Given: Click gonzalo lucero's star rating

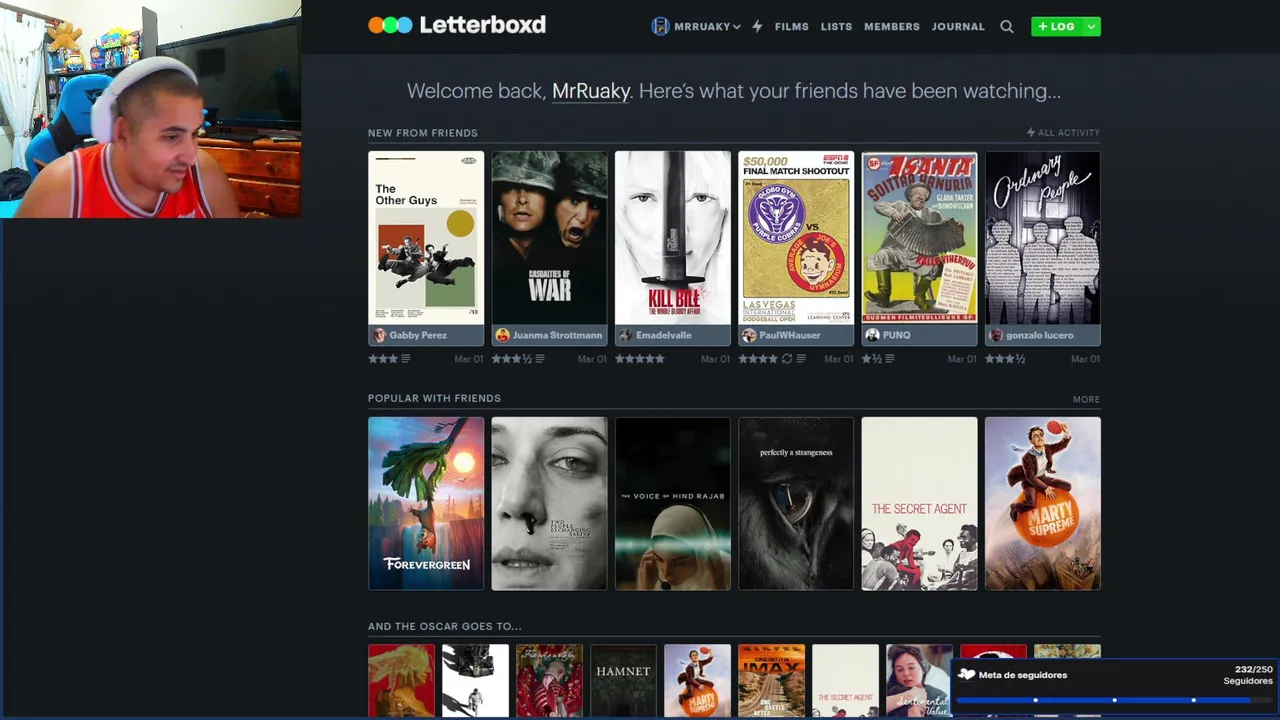Looking at the screenshot, I should coord(1006,359).
